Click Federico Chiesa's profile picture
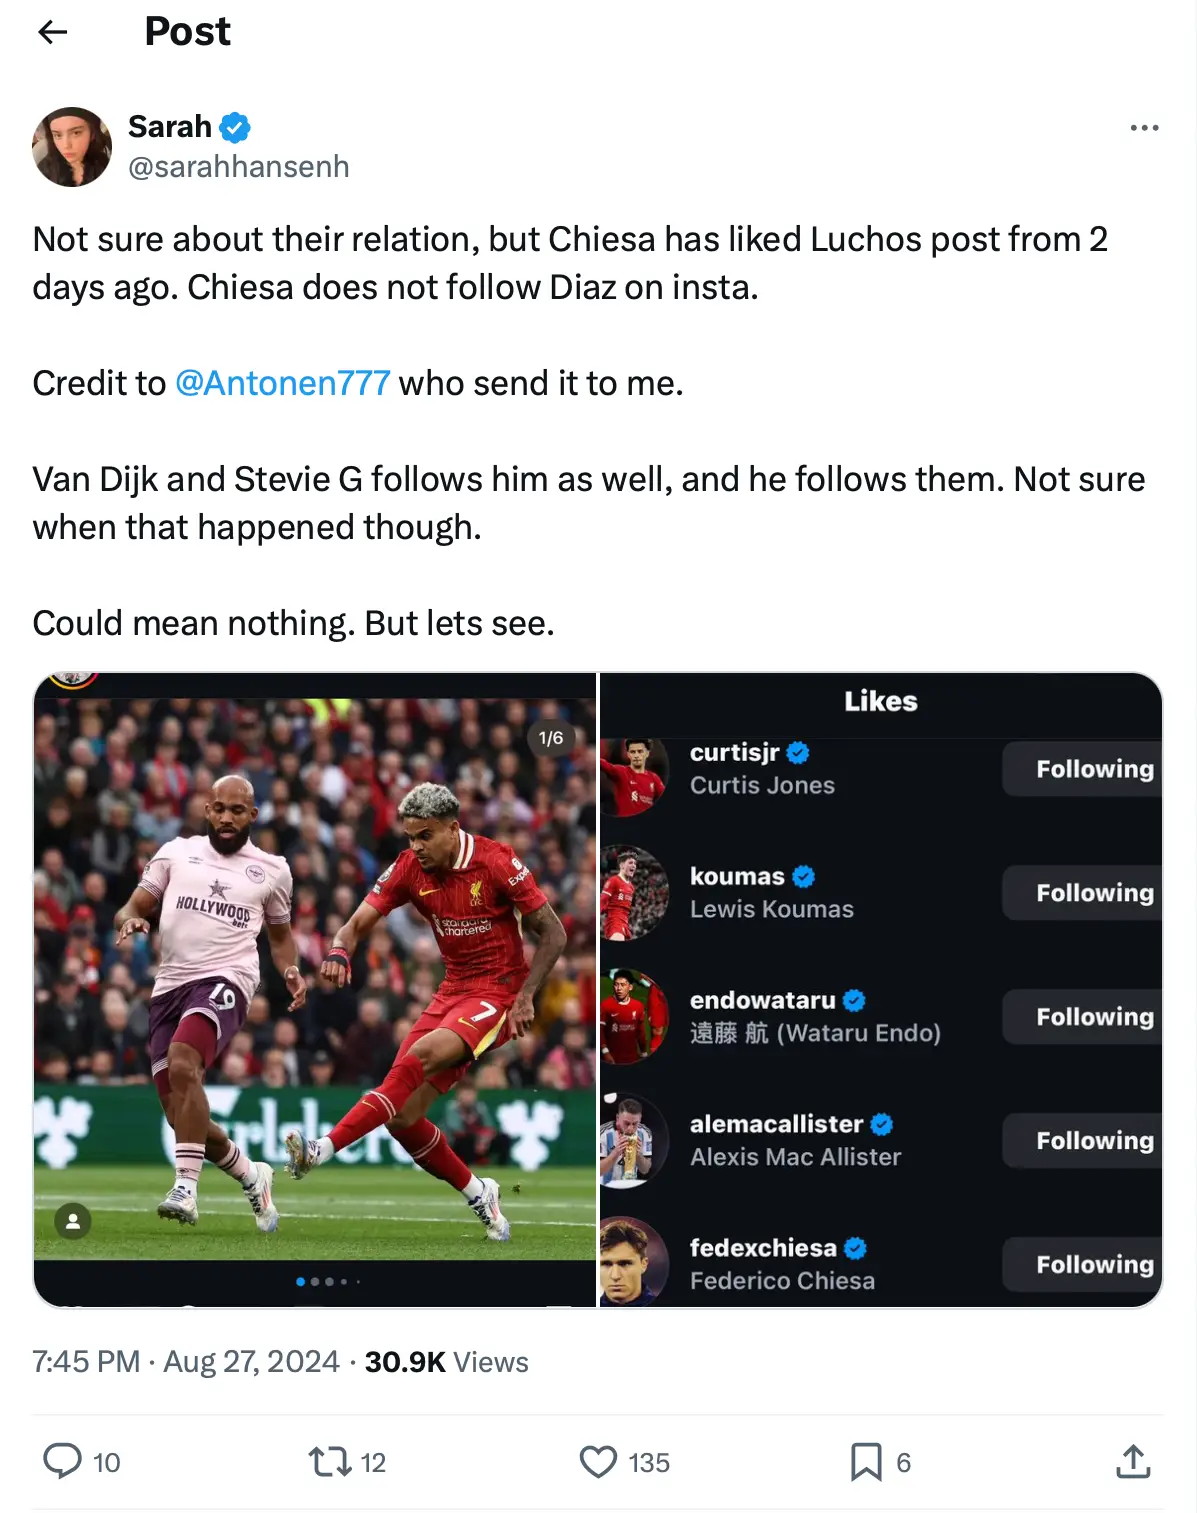 [632, 1262]
